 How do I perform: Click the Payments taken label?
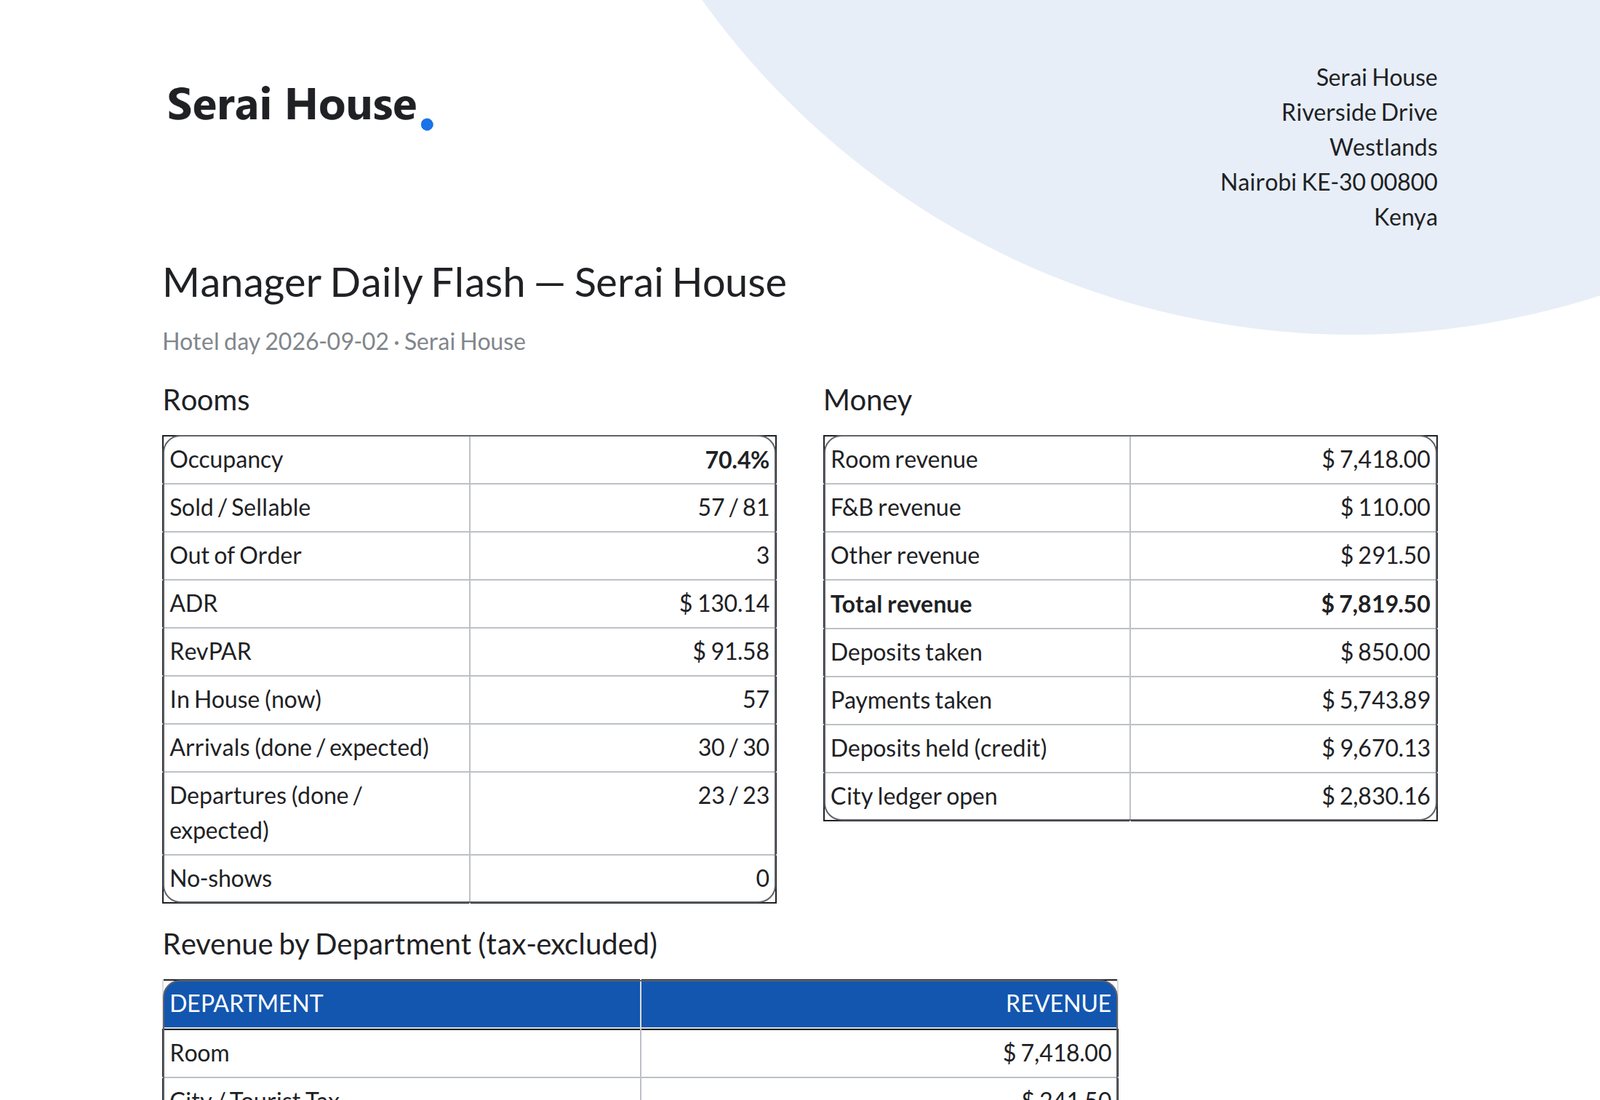(x=911, y=701)
